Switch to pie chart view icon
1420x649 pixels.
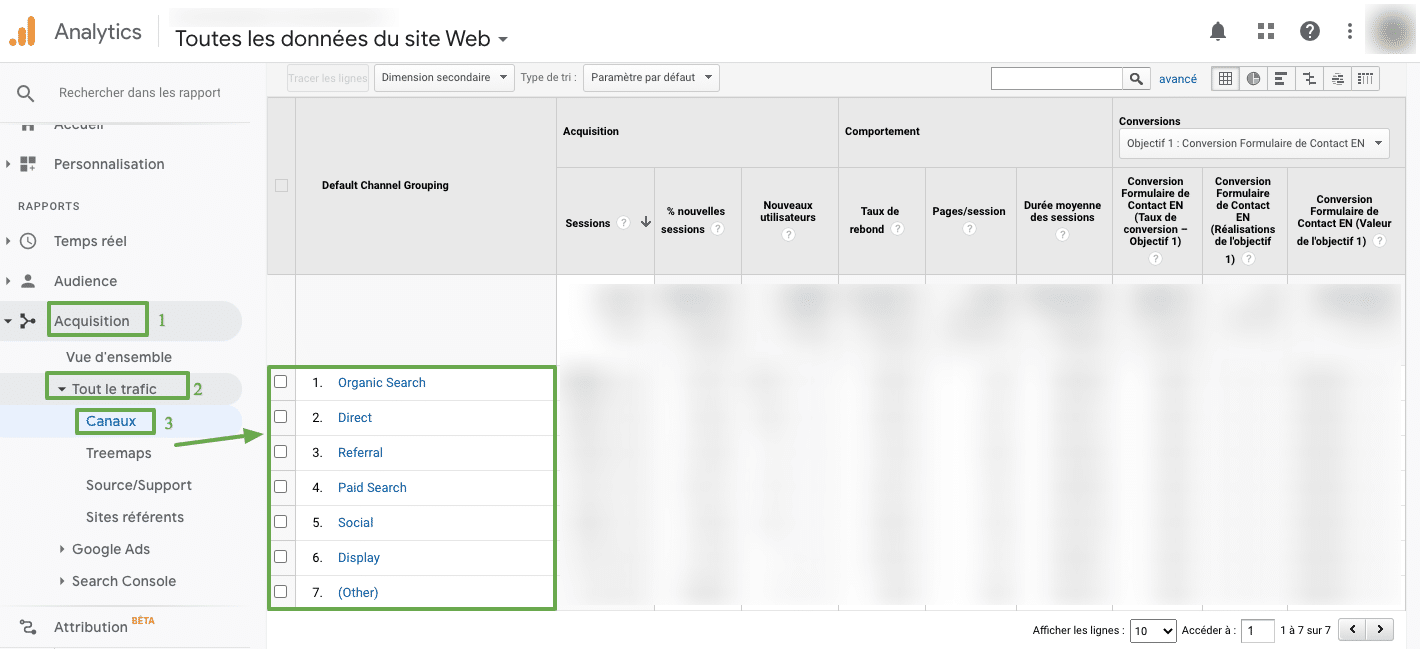[1253, 78]
